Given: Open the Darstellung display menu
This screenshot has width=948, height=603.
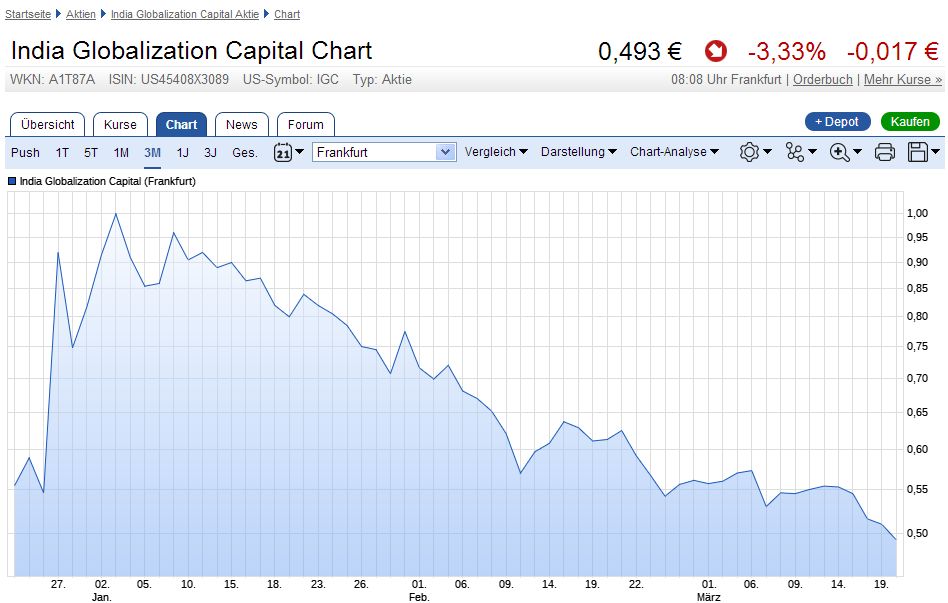Looking at the screenshot, I should [579, 152].
